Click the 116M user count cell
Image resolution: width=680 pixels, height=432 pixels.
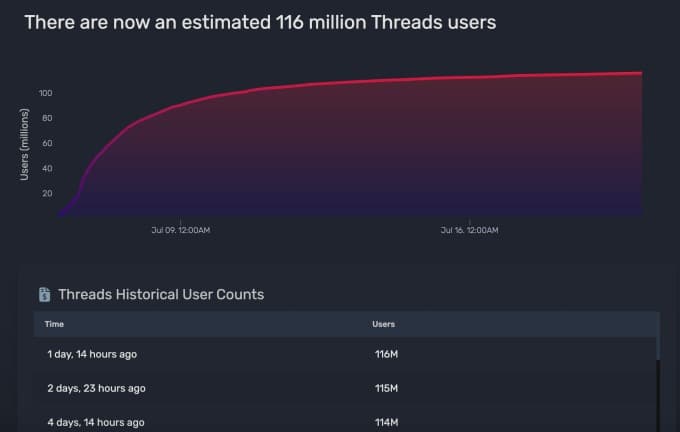point(386,354)
